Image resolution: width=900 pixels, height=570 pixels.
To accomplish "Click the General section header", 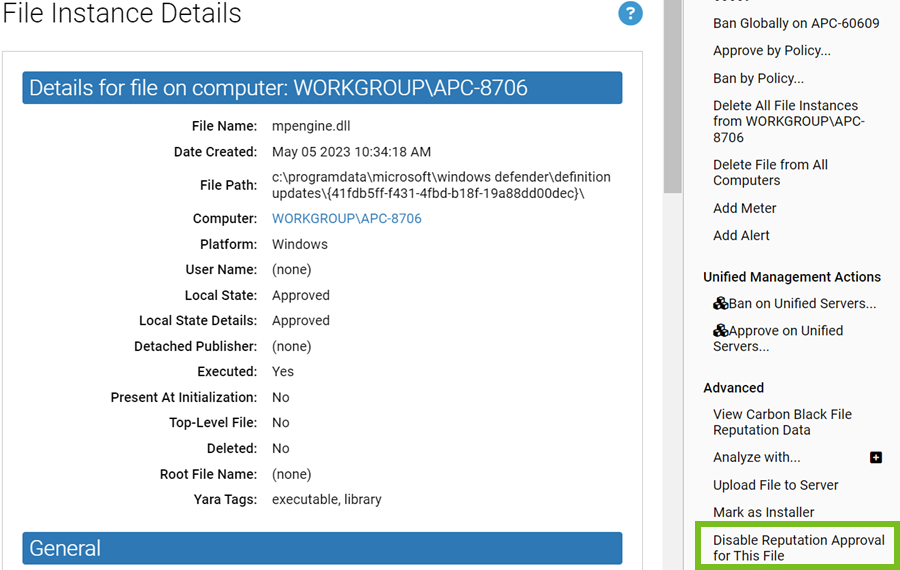I will [x=322, y=549].
